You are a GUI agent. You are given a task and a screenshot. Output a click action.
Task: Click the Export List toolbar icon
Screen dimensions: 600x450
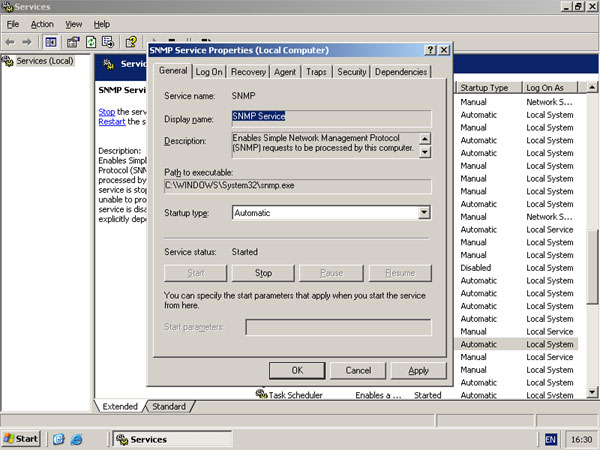click(108, 42)
